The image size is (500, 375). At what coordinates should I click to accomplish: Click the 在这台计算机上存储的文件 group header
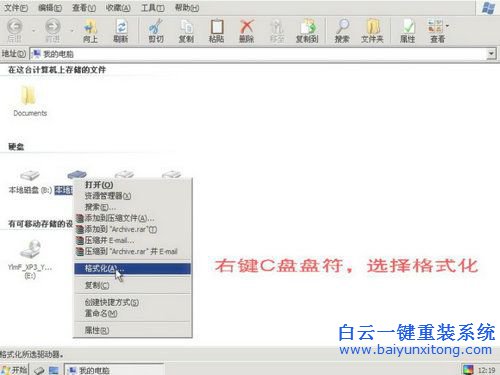click(57, 69)
